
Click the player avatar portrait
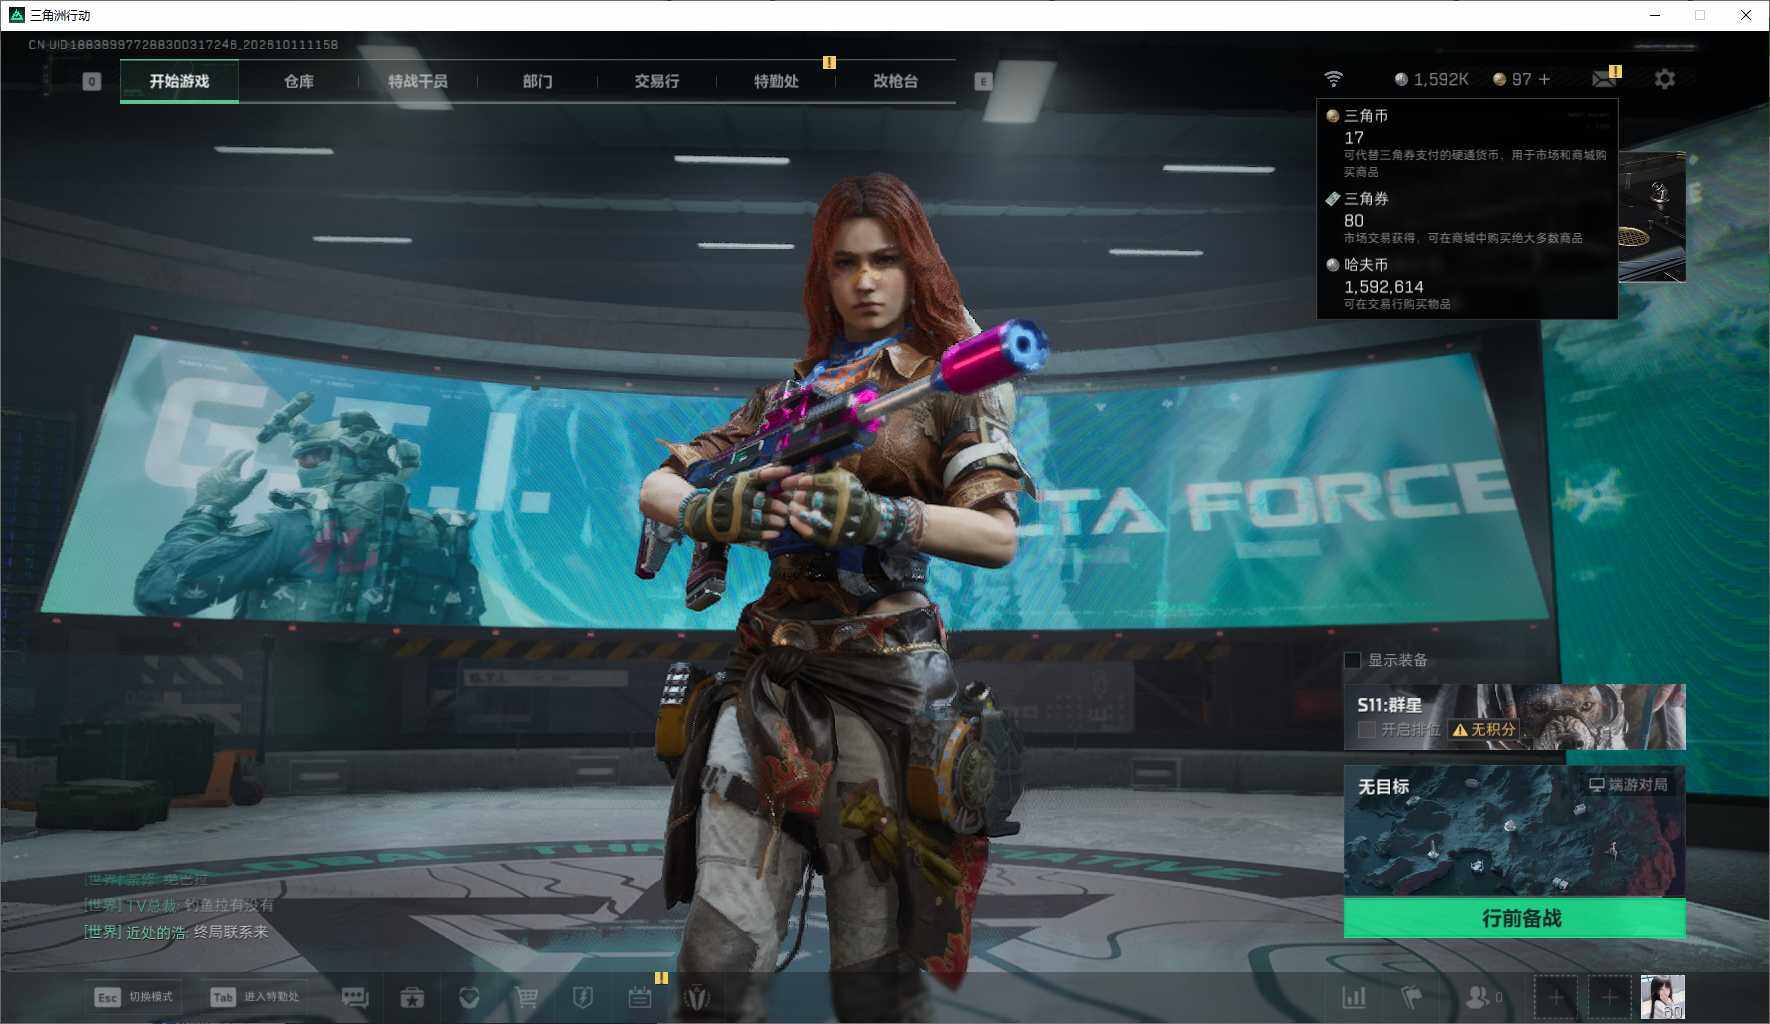click(1663, 997)
